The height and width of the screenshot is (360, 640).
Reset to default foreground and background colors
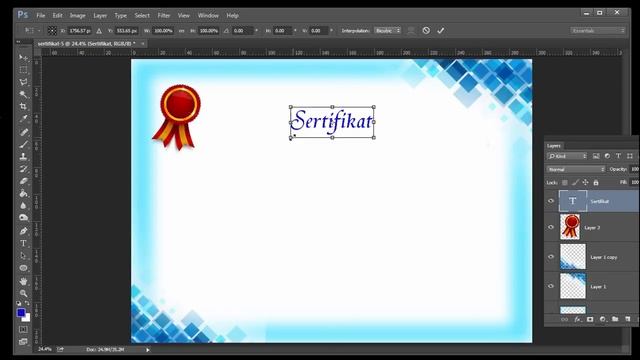click(x=19, y=303)
